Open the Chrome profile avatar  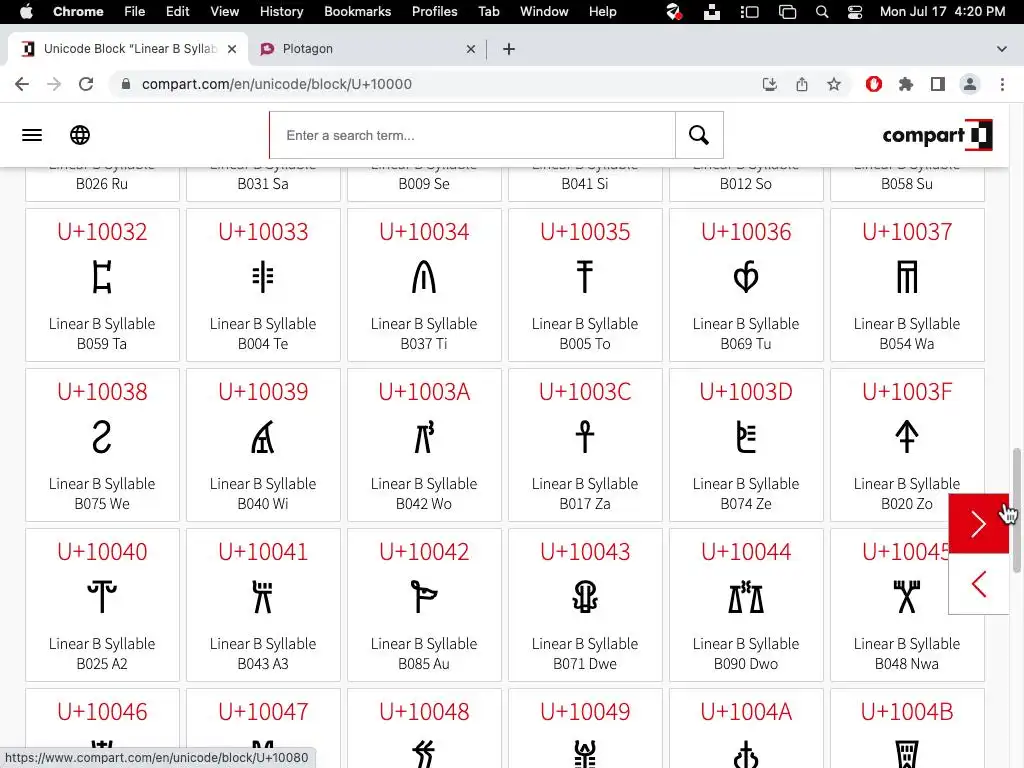coord(970,84)
